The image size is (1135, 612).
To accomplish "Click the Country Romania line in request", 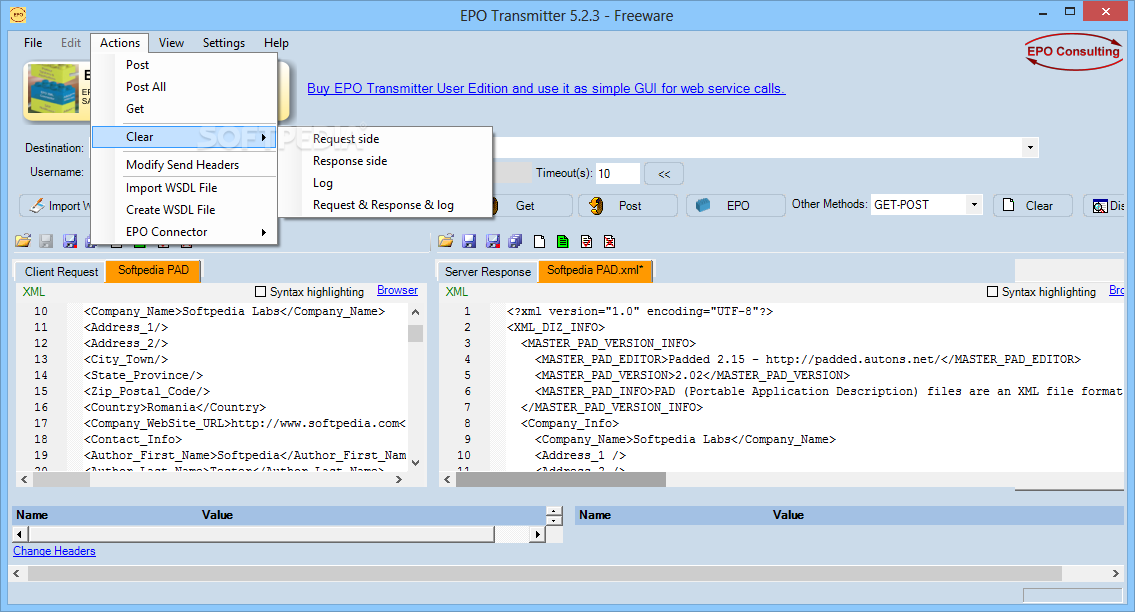I will (x=174, y=407).
